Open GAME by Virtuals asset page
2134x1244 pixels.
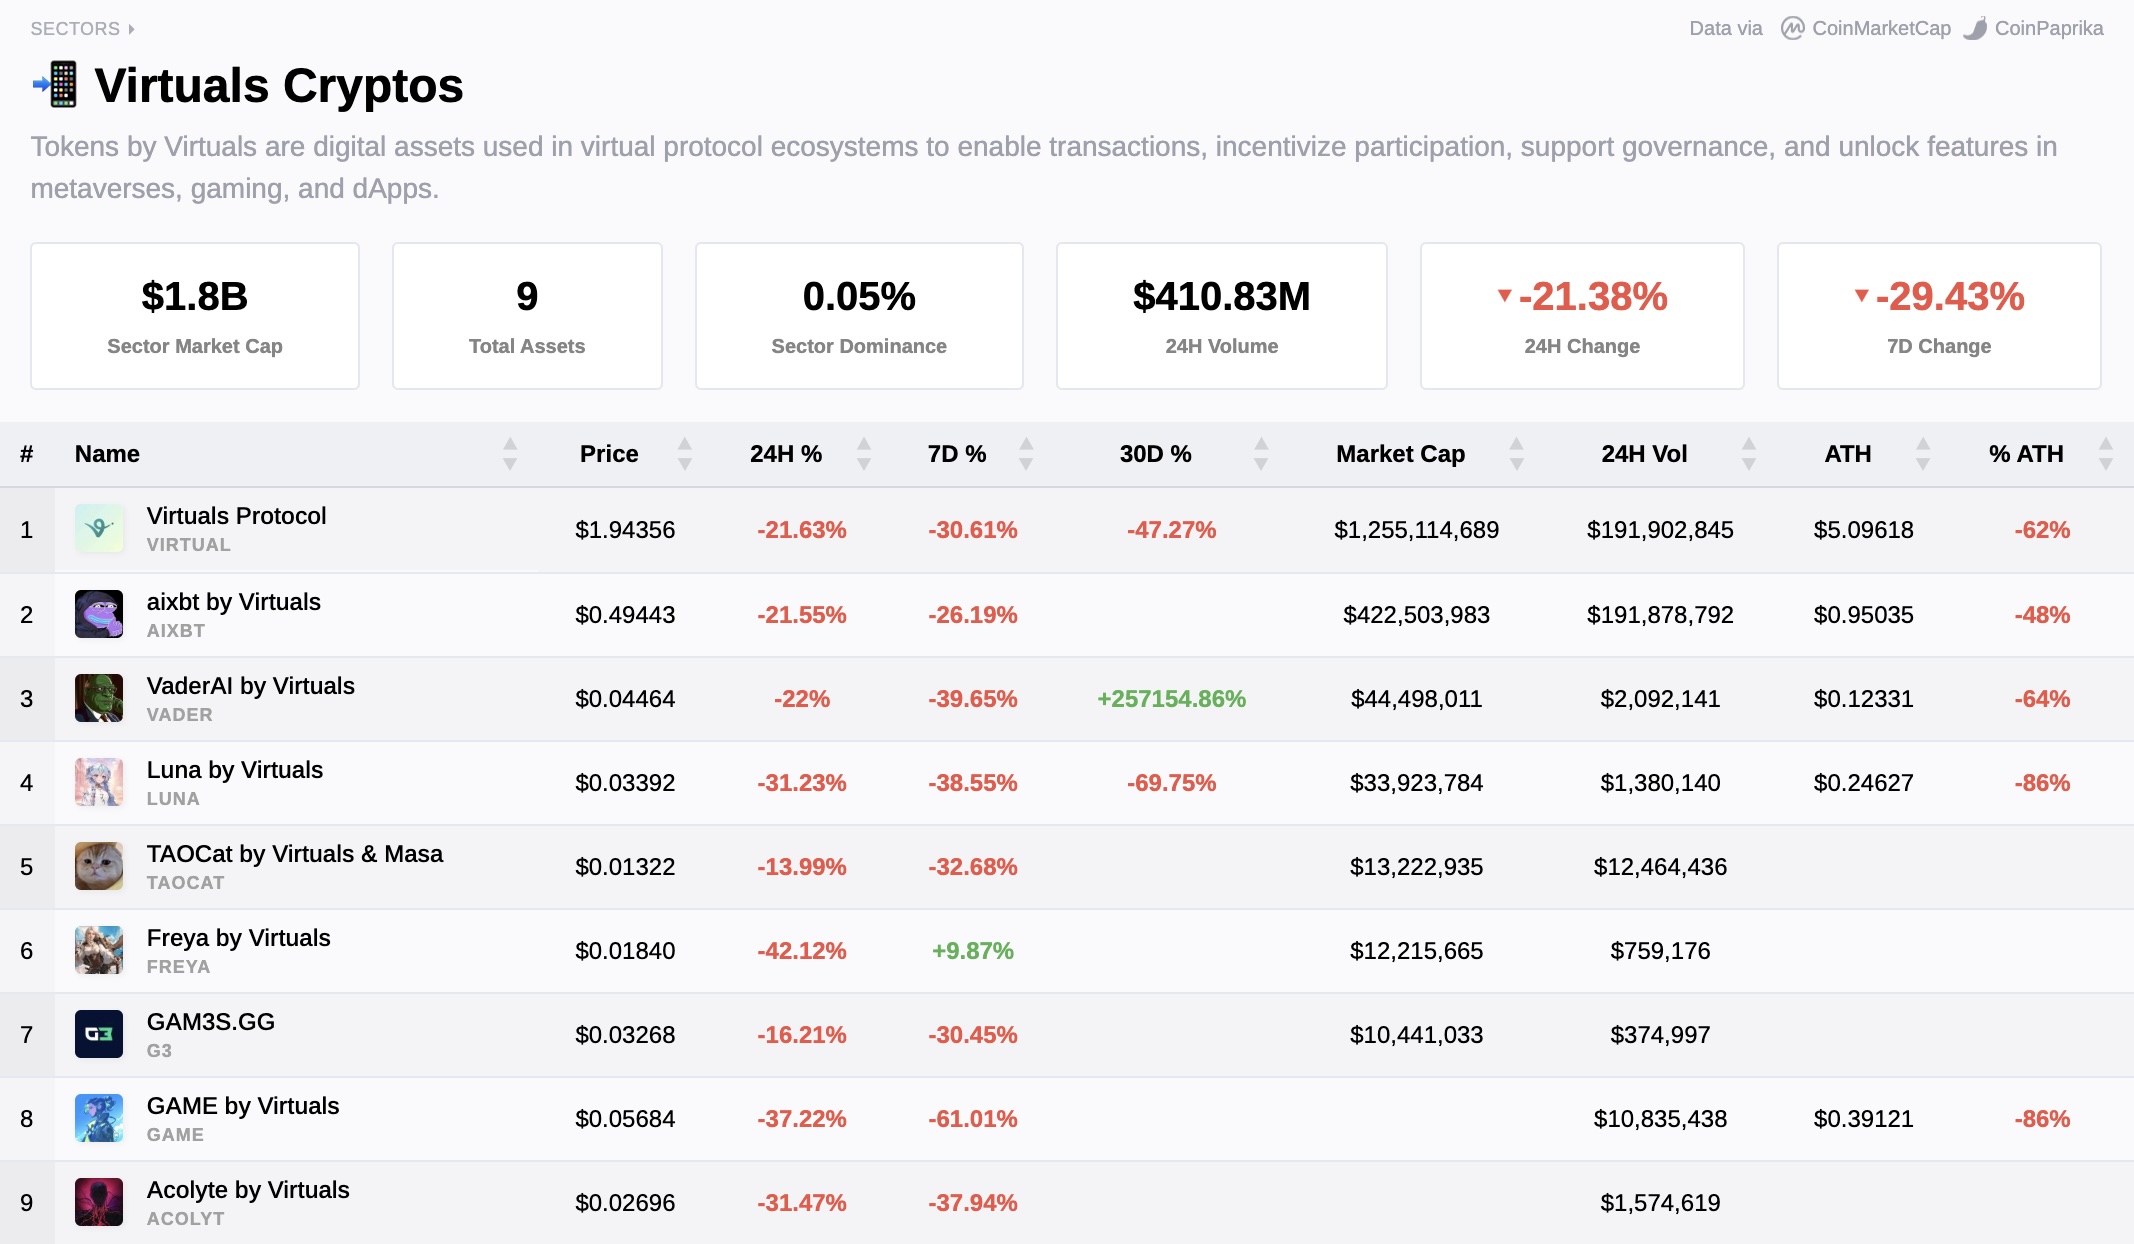point(242,1106)
